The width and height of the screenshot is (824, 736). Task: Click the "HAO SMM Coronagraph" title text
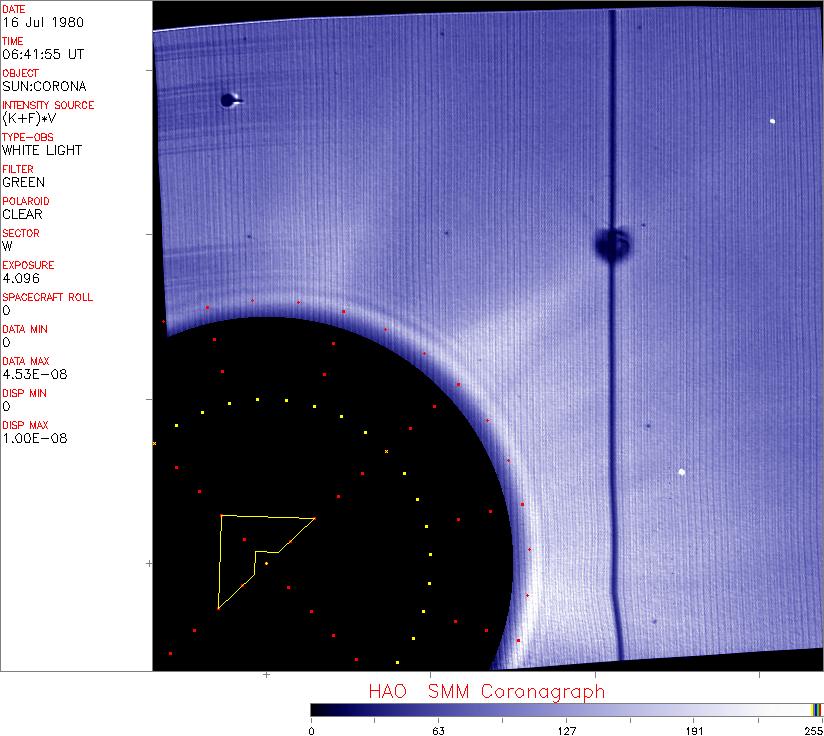[486, 691]
